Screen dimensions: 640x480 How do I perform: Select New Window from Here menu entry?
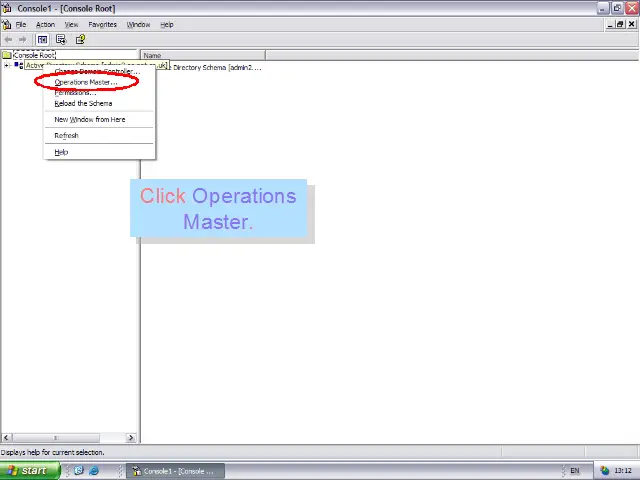[x=89, y=119]
